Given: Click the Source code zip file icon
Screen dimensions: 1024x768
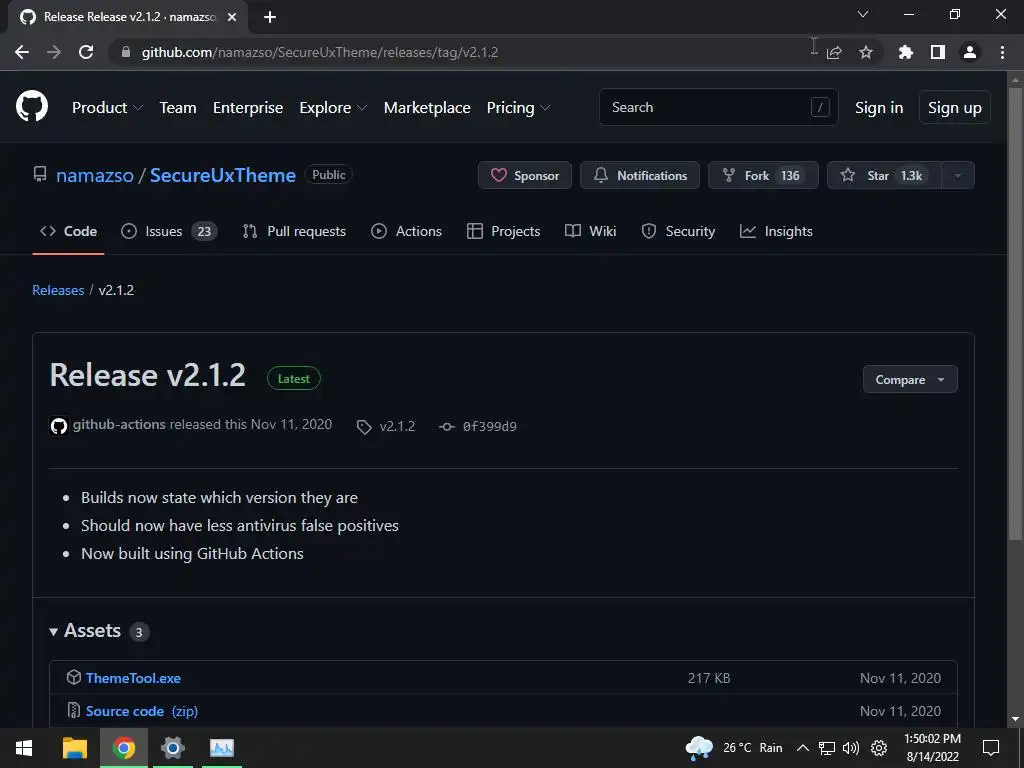Looking at the screenshot, I should (x=74, y=710).
